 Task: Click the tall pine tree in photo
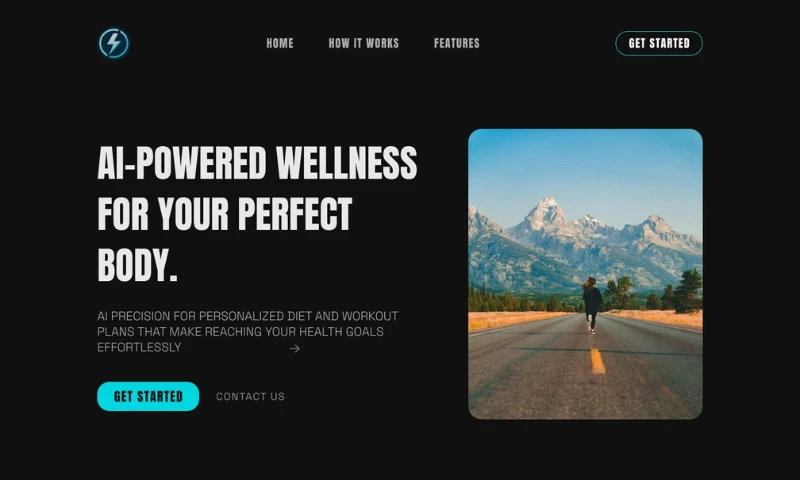pyautogui.click(x=689, y=291)
